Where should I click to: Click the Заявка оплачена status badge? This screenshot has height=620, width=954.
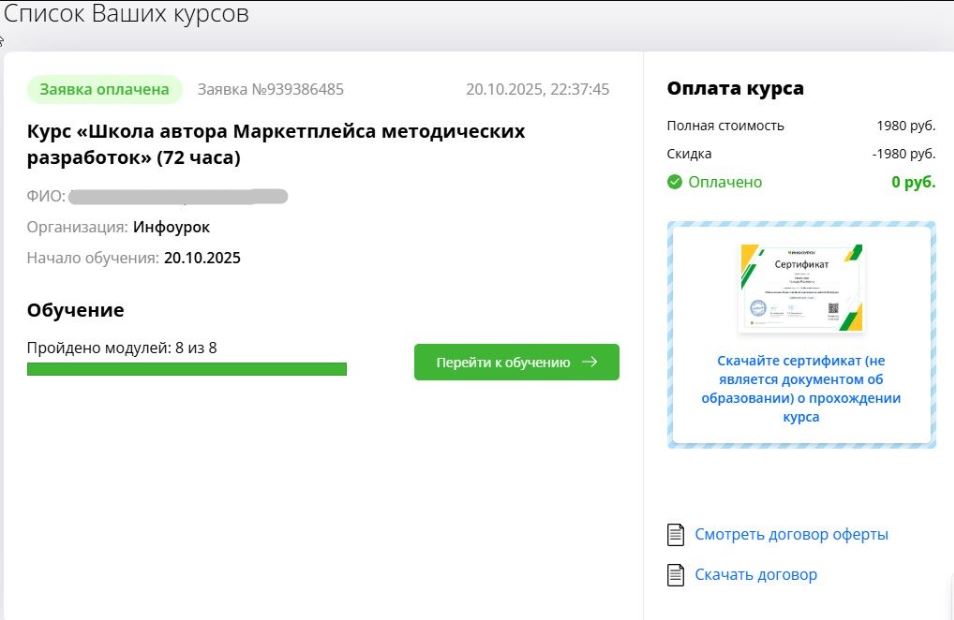tap(105, 89)
